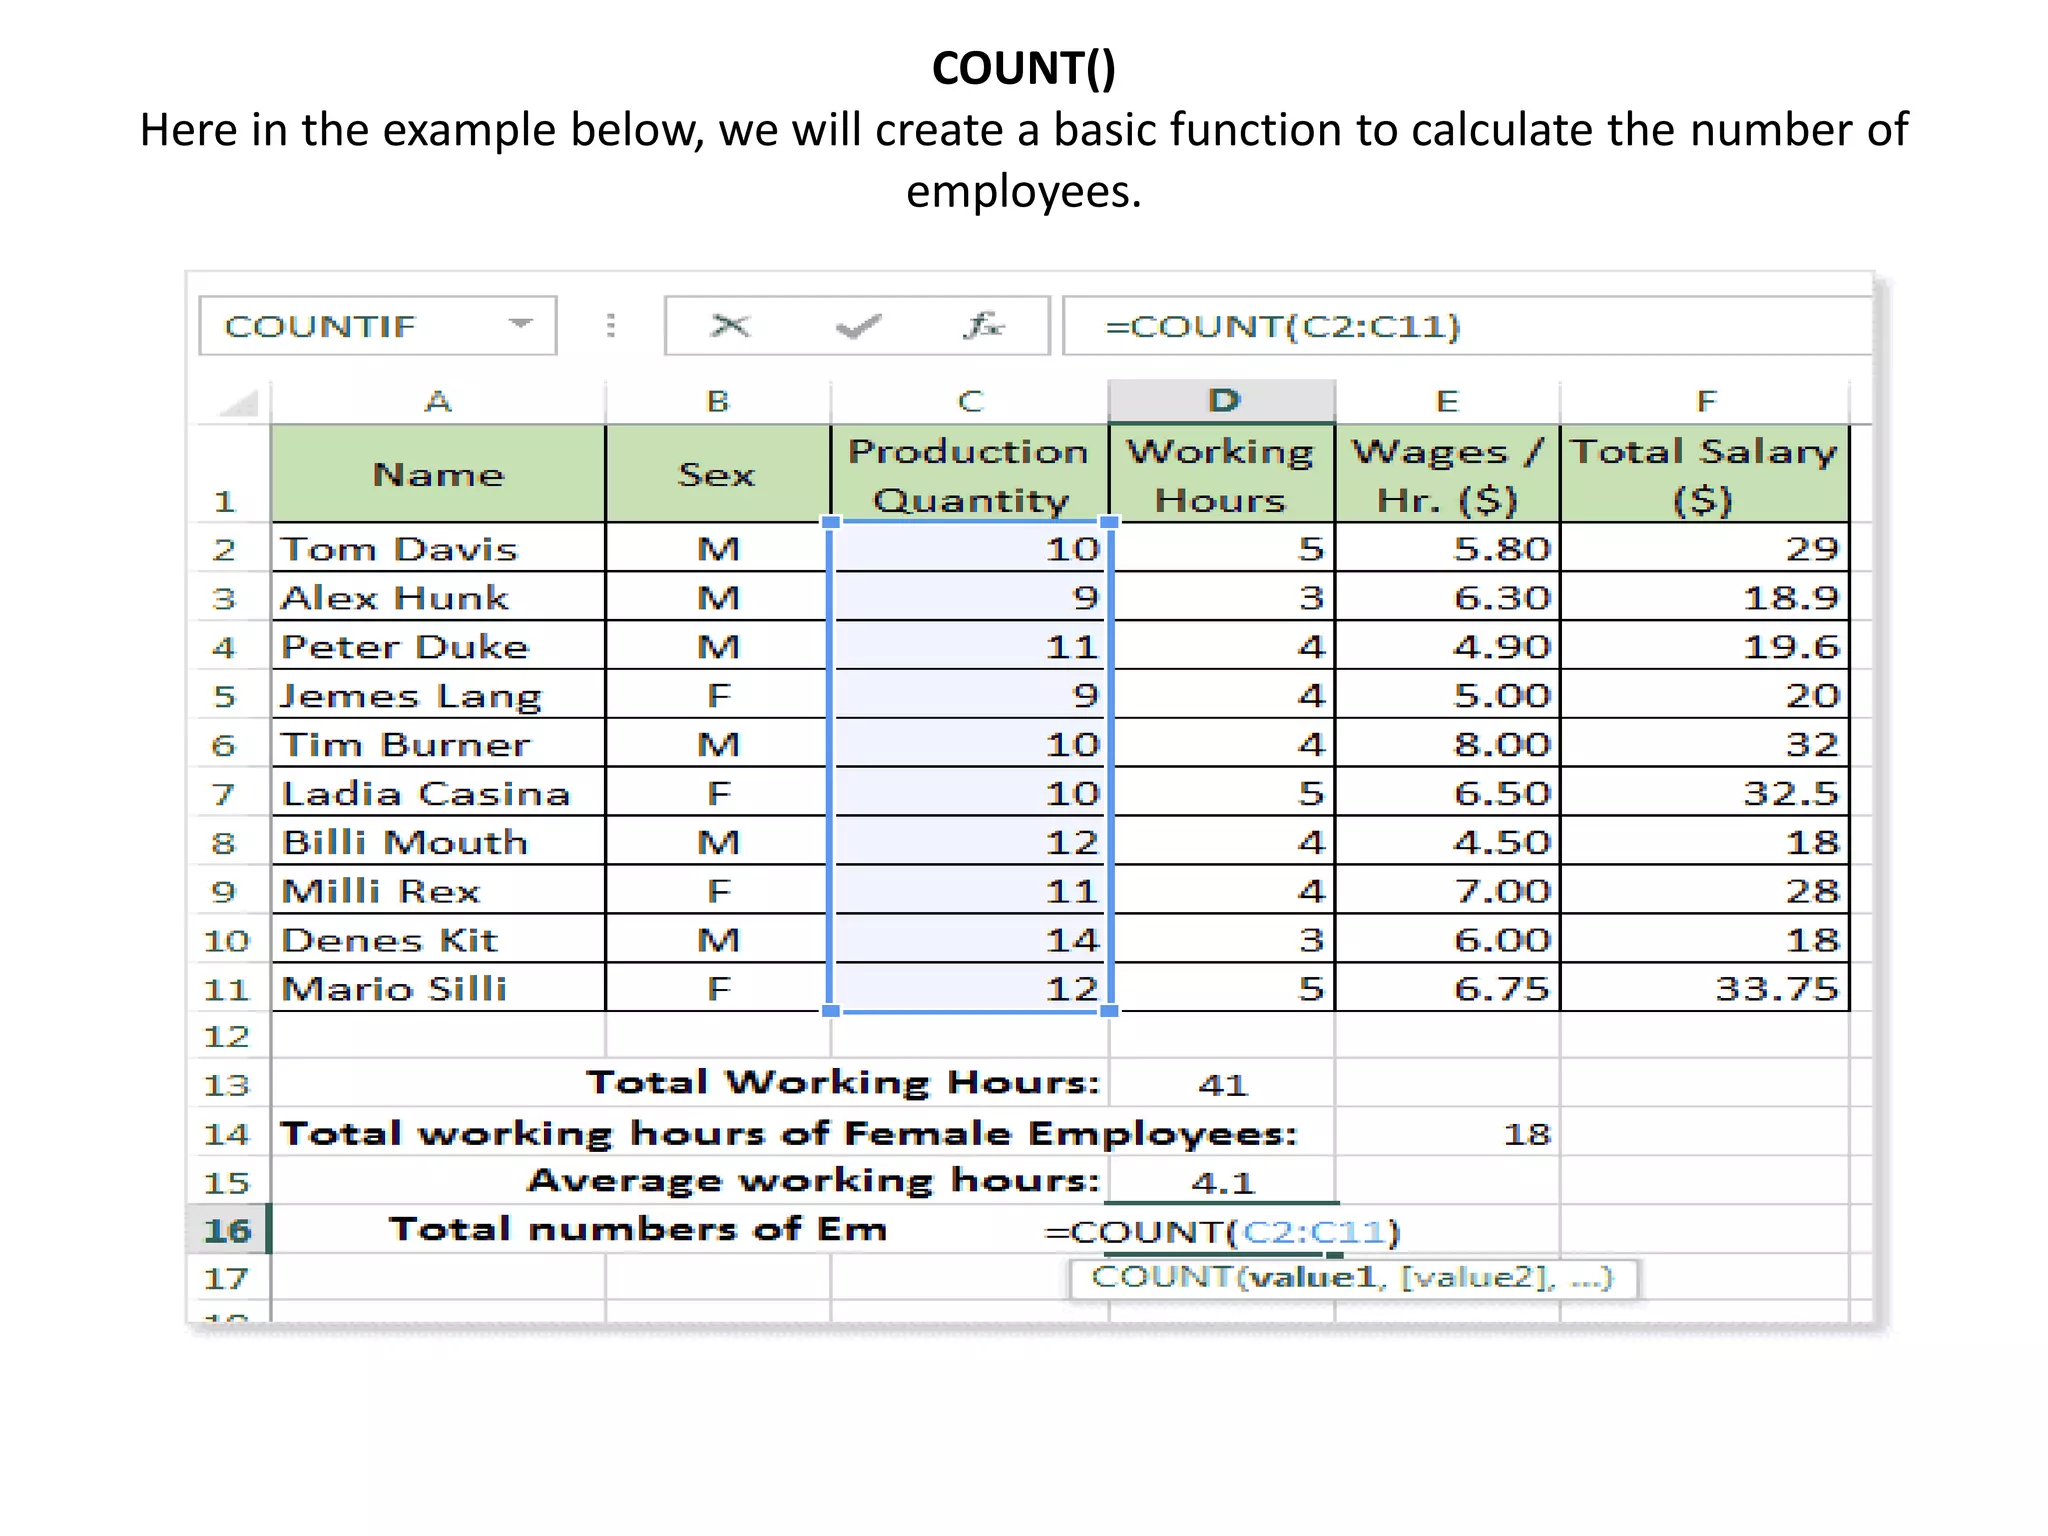Viewport: 2048px width, 1536px height.
Task: Click female employees hours value 18
Action: [x=1447, y=1133]
